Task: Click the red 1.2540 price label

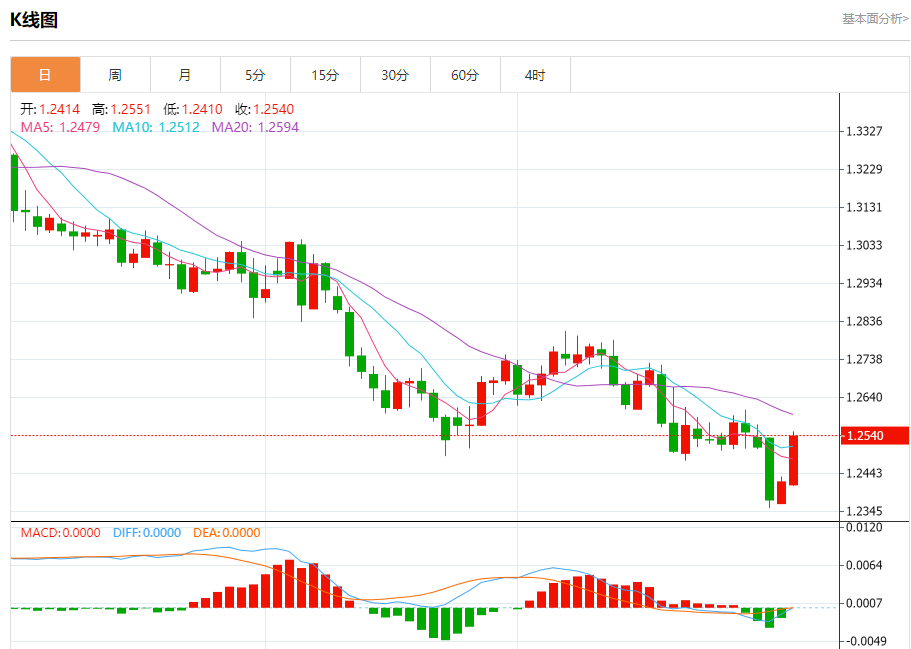Action: click(874, 436)
